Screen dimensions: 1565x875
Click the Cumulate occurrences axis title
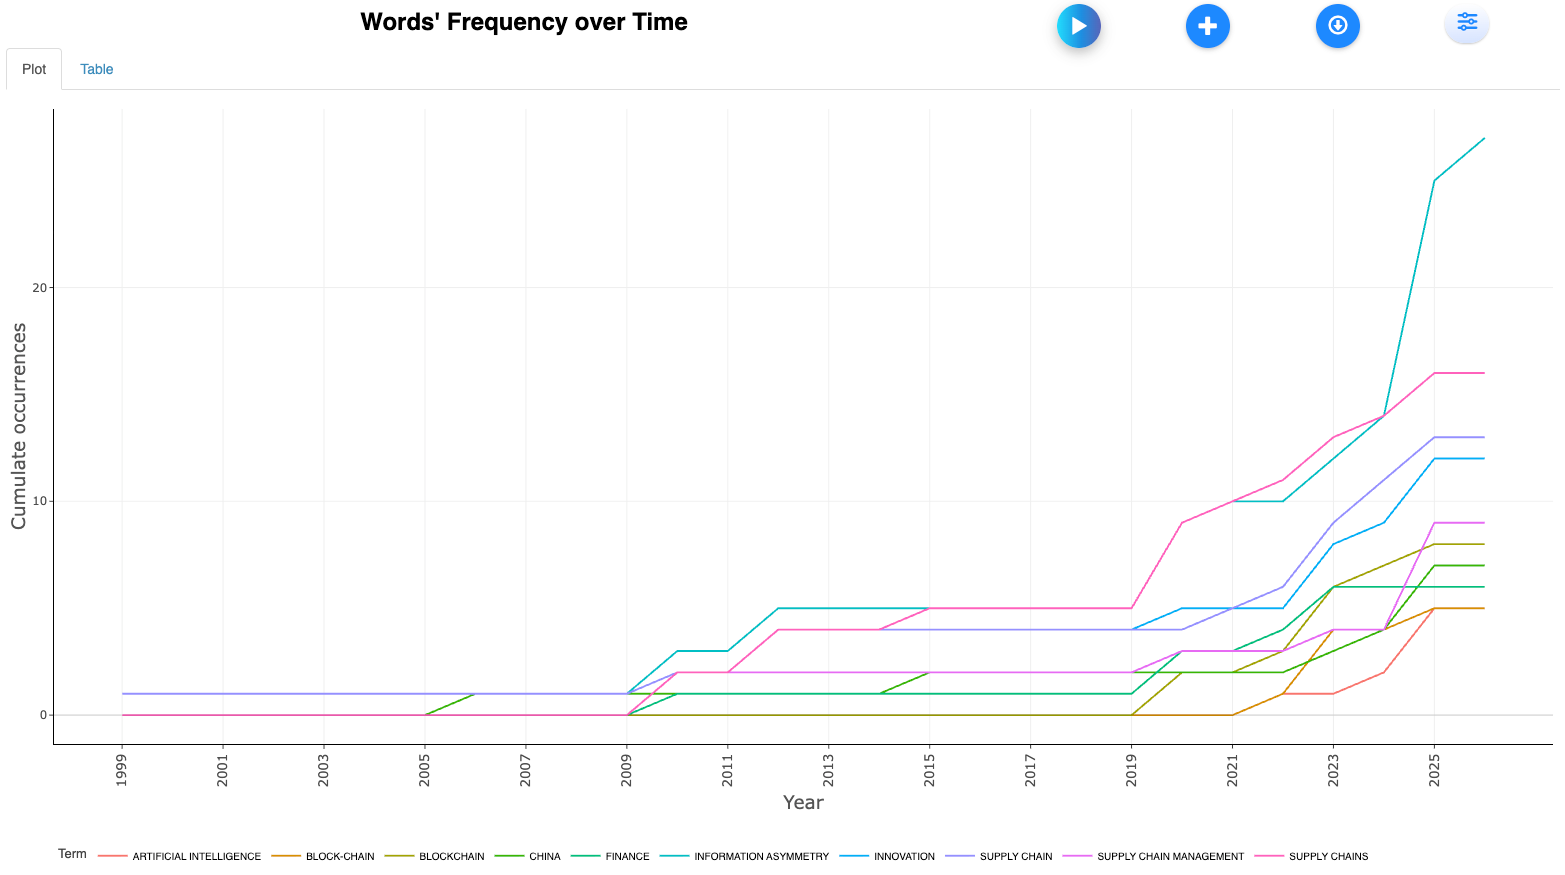click(x=18, y=426)
